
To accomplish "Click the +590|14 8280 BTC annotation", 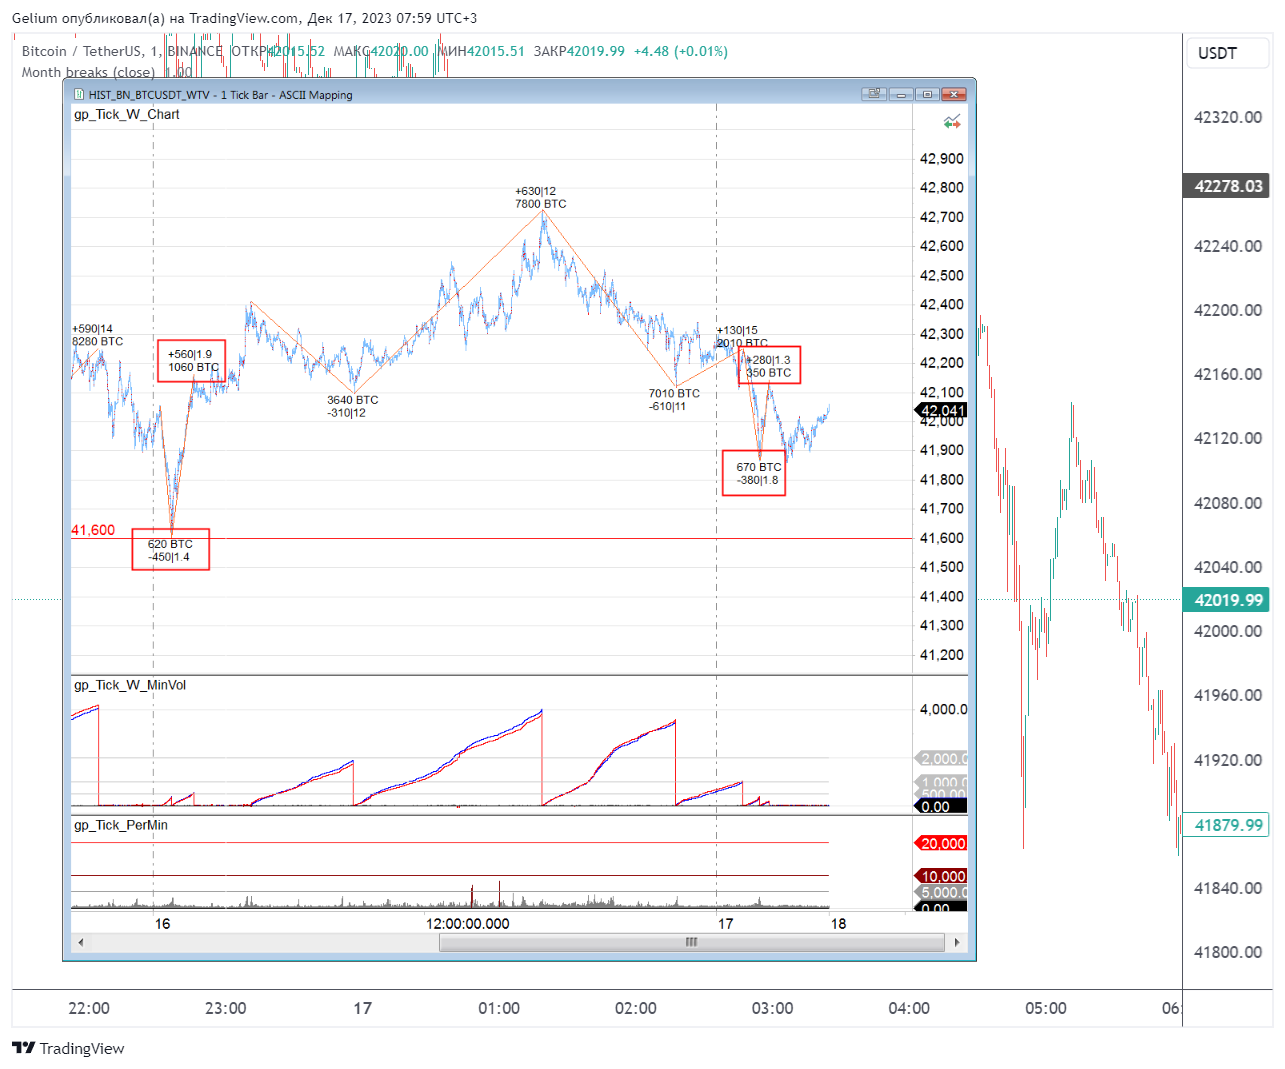I will (98, 335).
